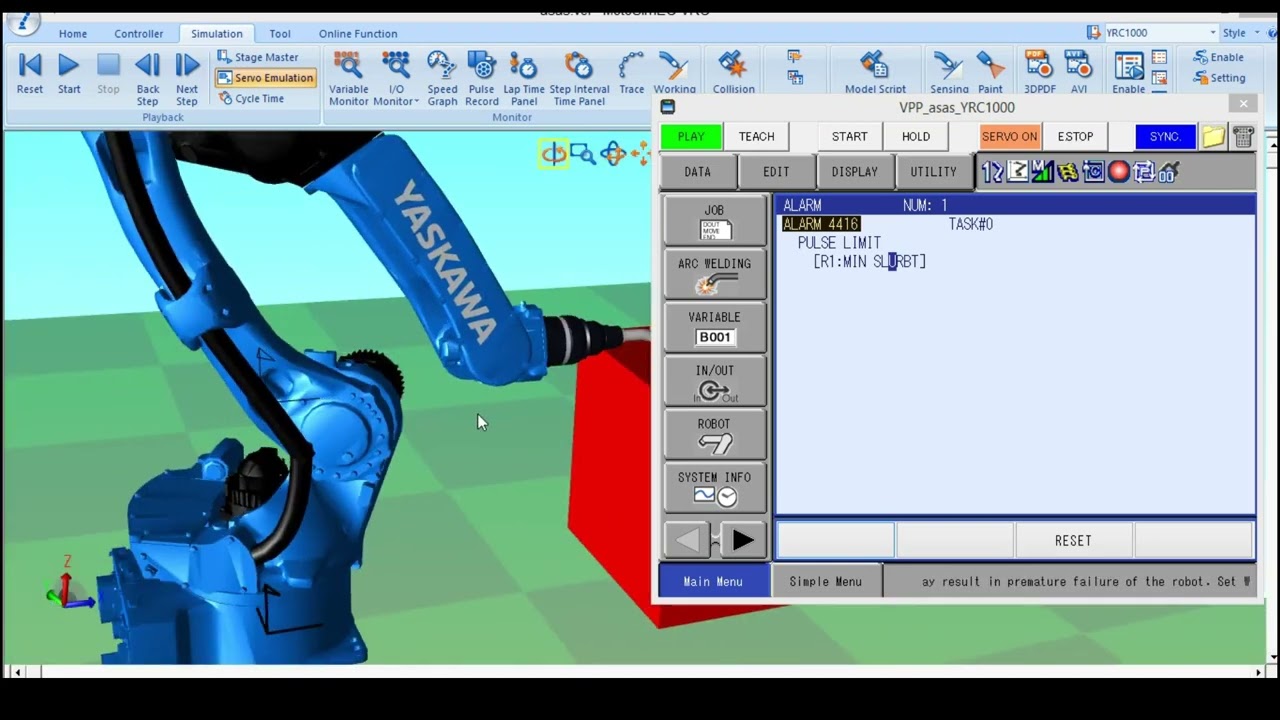Open the Lap Time Panel
Image resolution: width=1280 pixels, height=720 pixels.
(x=524, y=79)
